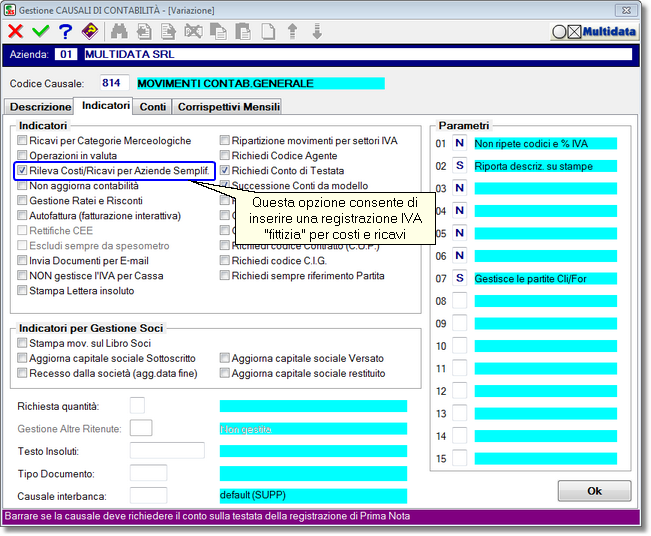Click the Codice Causale field showing 814
This screenshot has width=651, height=536.
[x=114, y=83]
